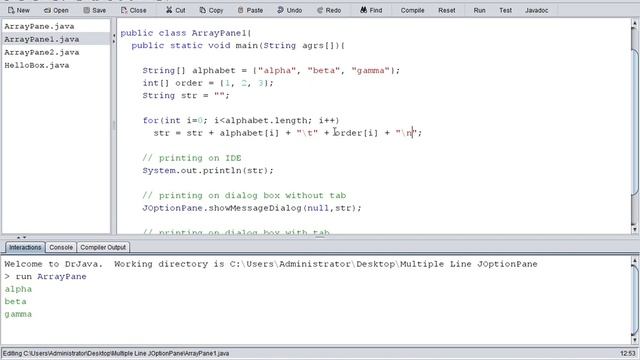Select ArrayPane1.java in file list
The width and height of the screenshot is (640, 360).
[42, 39]
